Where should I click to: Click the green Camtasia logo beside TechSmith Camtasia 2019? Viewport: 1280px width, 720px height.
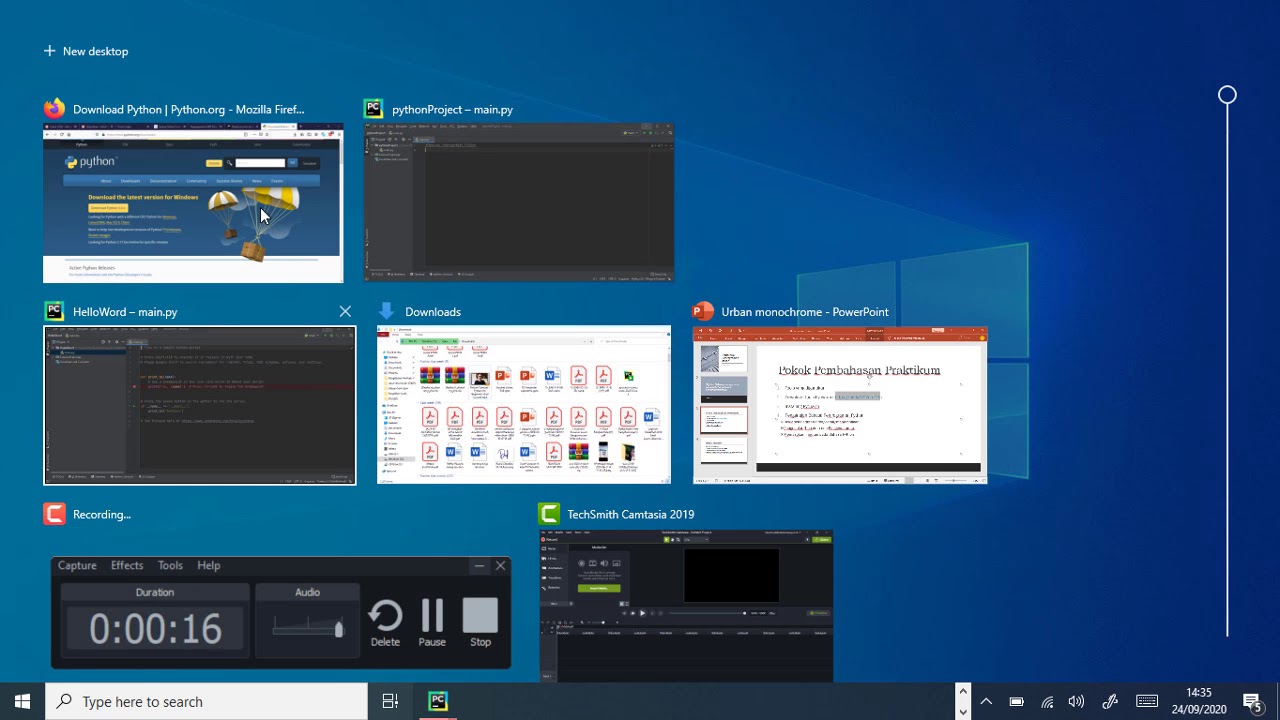(548, 514)
